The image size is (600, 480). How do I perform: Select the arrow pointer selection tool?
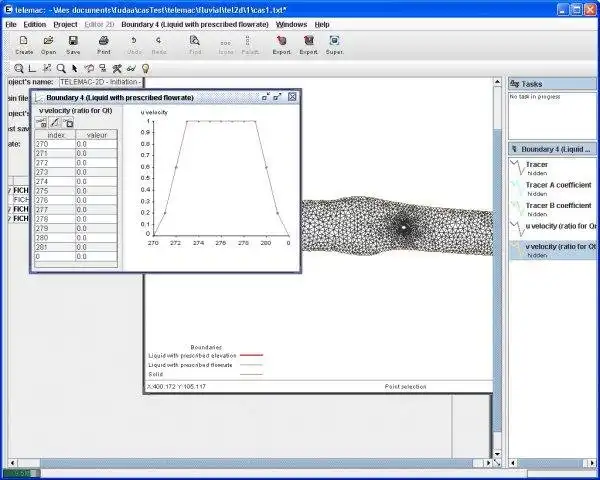coord(75,69)
